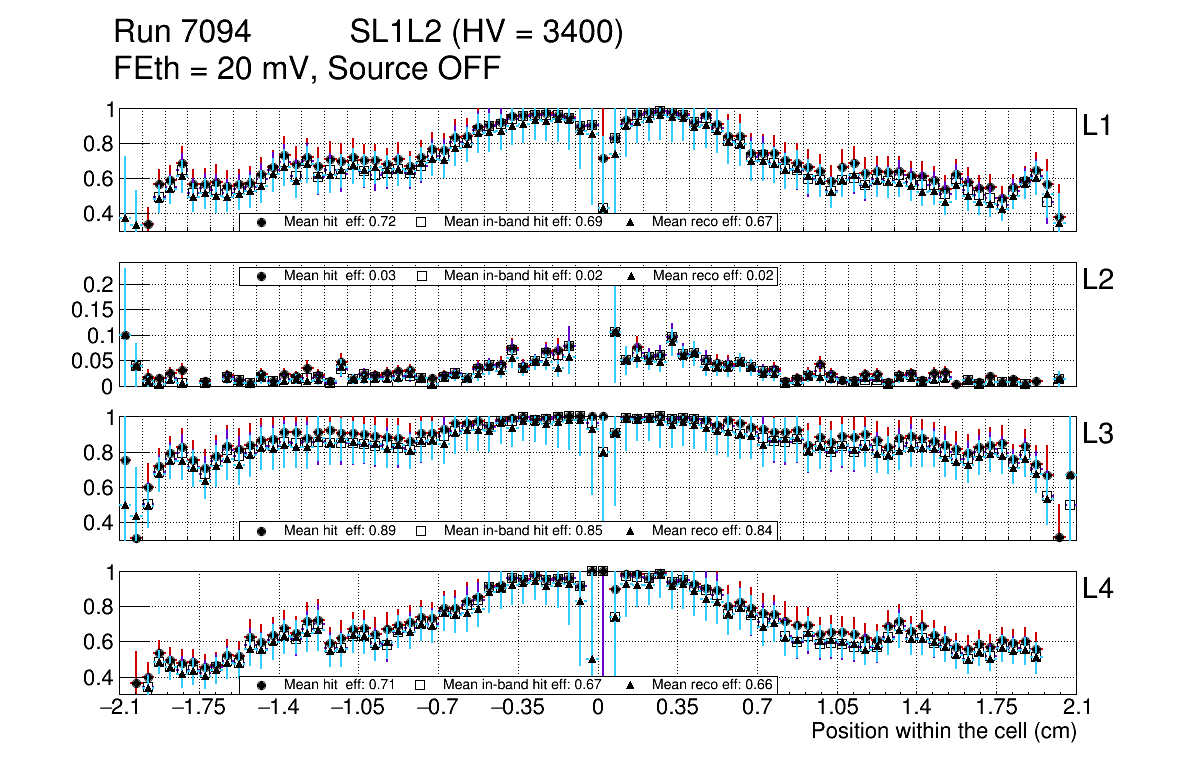Click the triangle marker beside "Mean reco eff: 0.67"

[631, 222]
